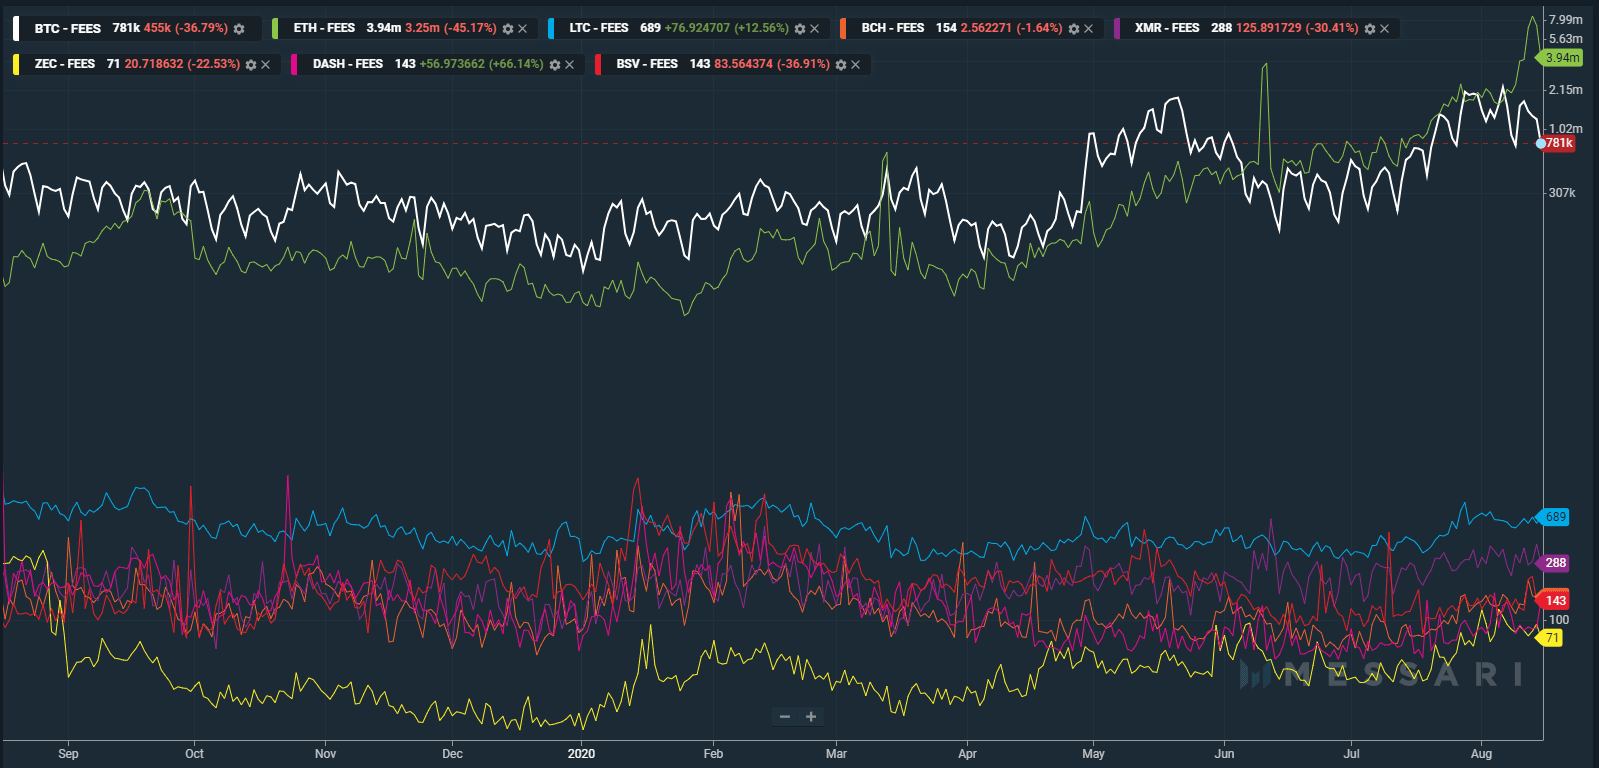
Task: Zoom out with the minus button
Action: pos(785,716)
